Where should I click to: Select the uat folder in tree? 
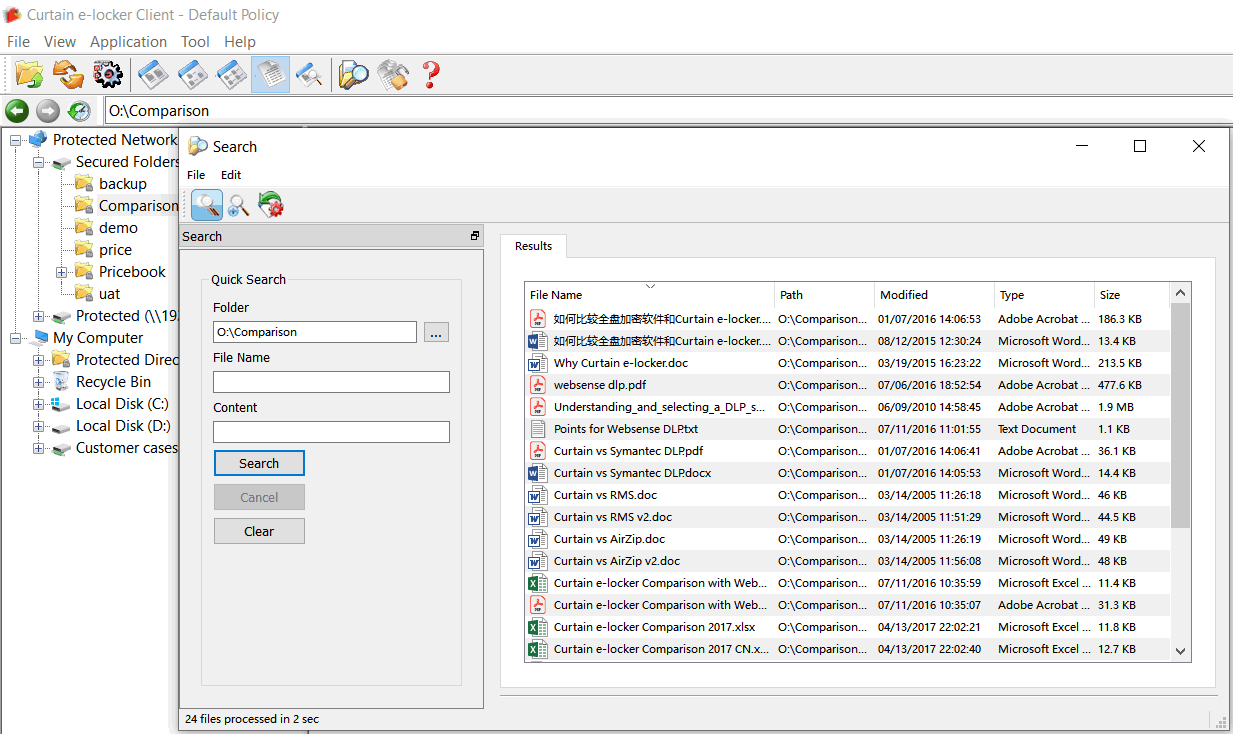point(109,294)
